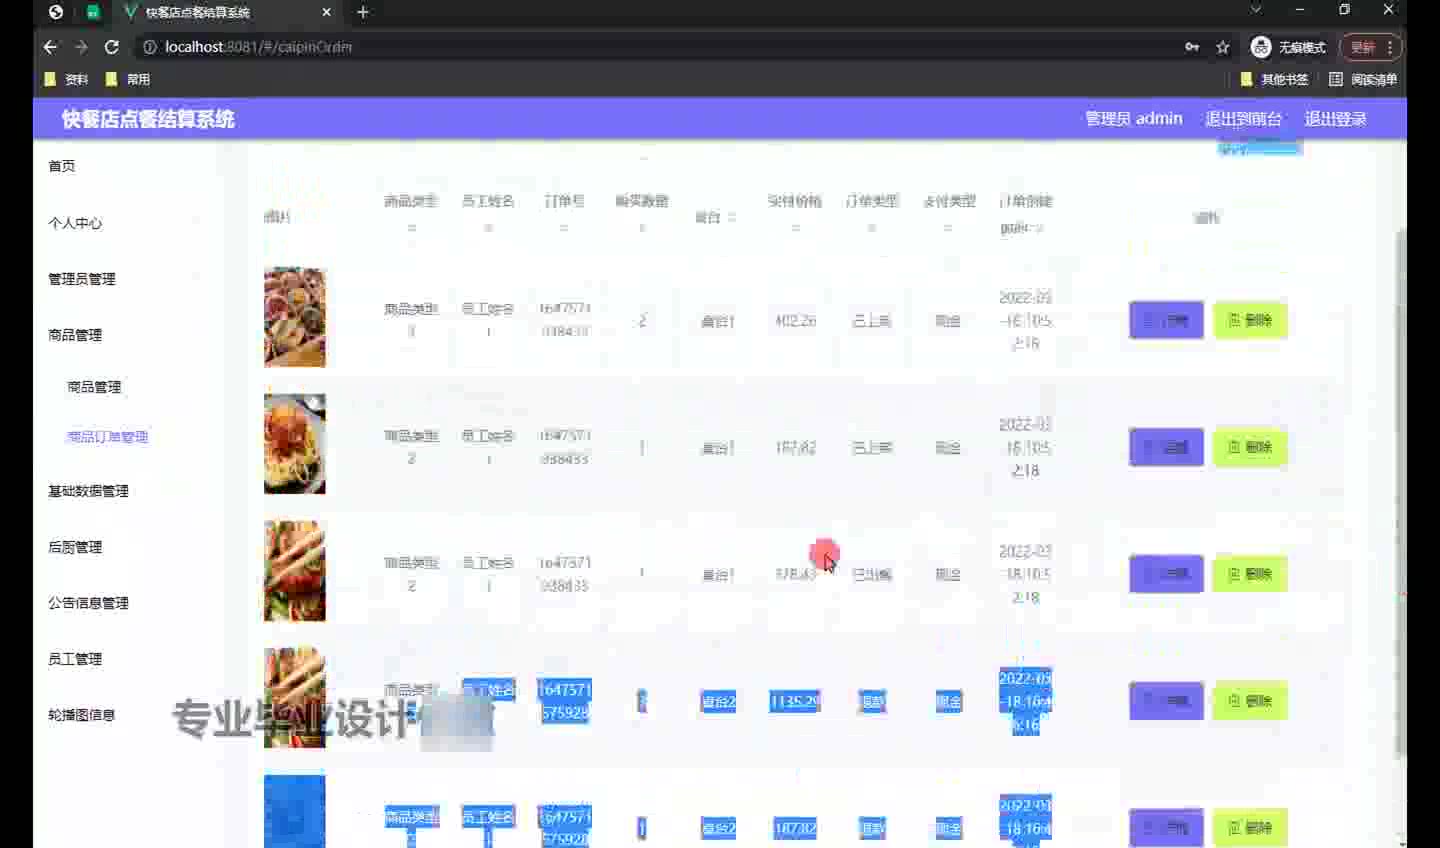Screen dimensions: 1440x848
Task: View site information icon in address bar
Action: tap(150, 47)
